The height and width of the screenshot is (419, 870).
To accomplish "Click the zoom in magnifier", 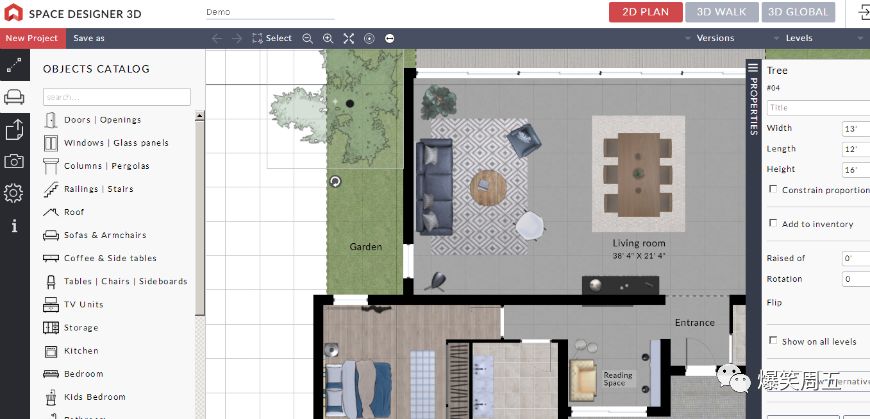I will pyautogui.click(x=328, y=38).
